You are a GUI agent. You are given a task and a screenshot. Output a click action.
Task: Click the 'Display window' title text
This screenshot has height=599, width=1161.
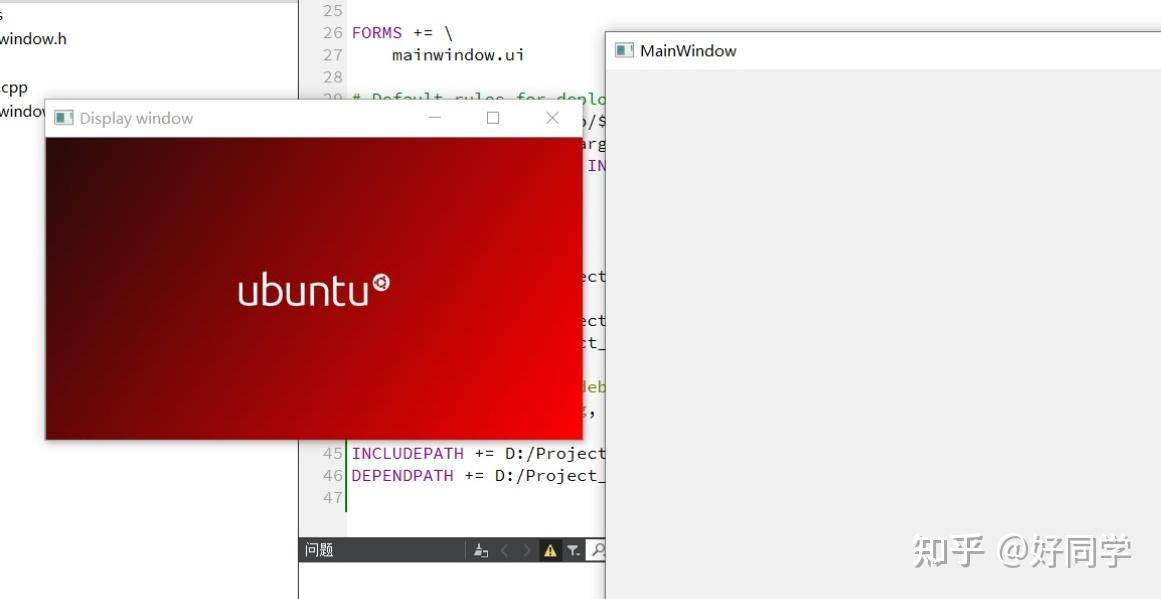coord(136,118)
